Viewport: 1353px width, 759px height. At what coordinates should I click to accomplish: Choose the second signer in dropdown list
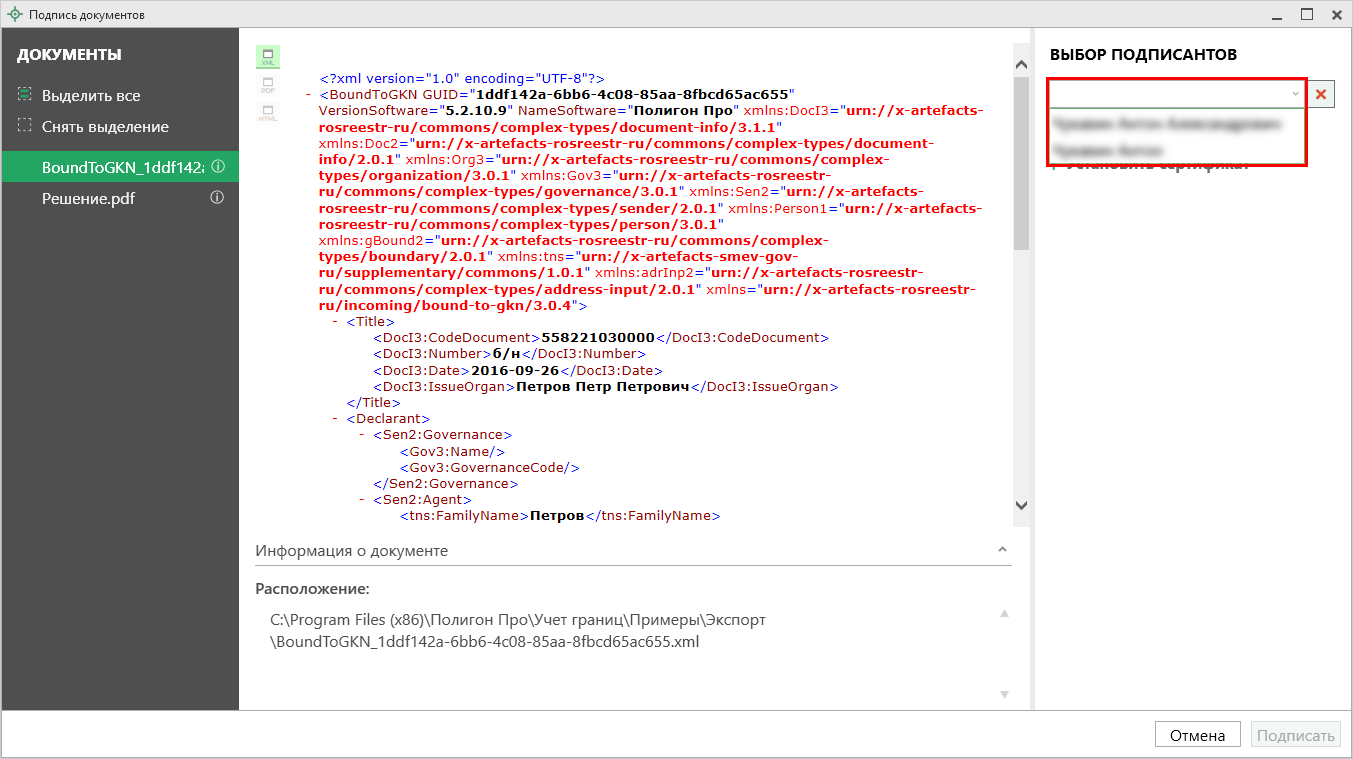tap(1108, 150)
